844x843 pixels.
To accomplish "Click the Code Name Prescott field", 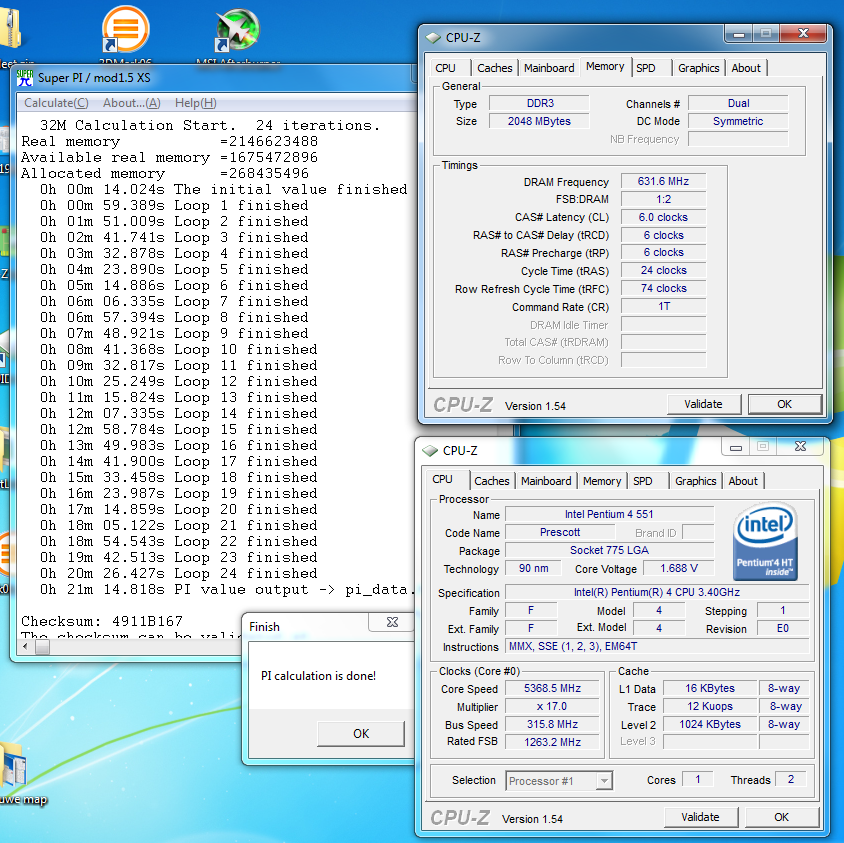I will pyautogui.click(x=560, y=532).
